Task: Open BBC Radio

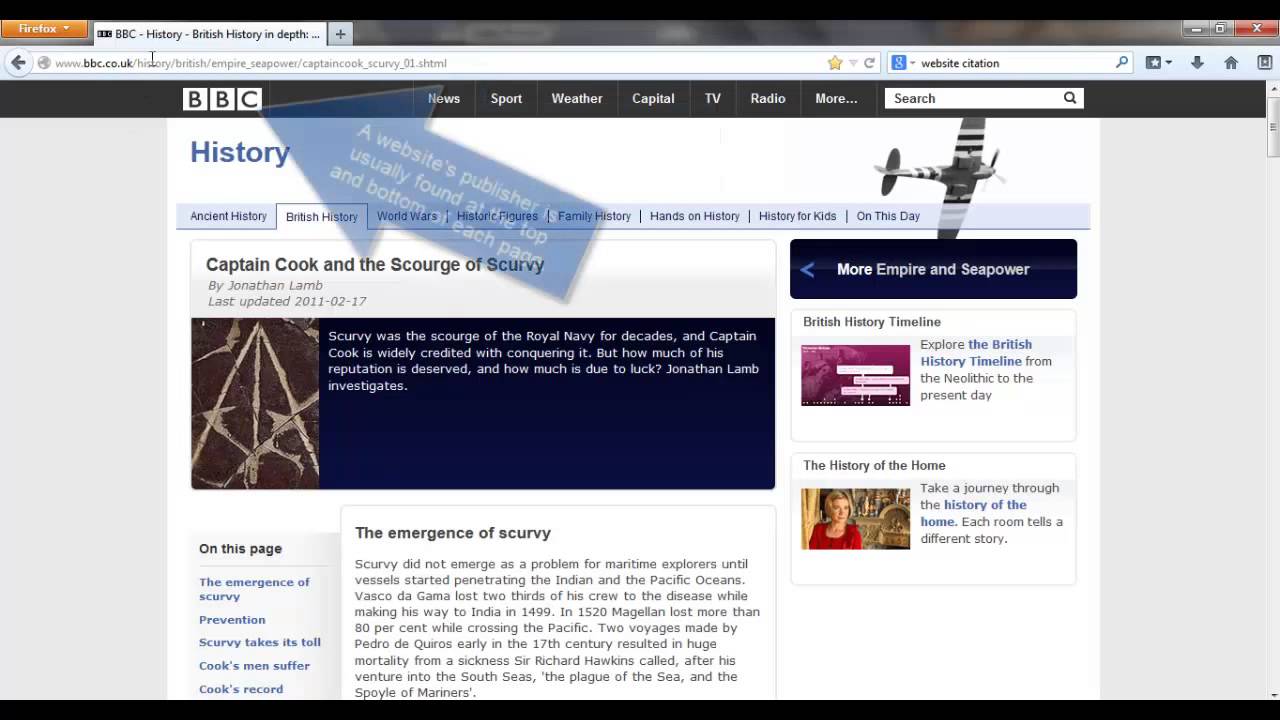Action: 768,99
